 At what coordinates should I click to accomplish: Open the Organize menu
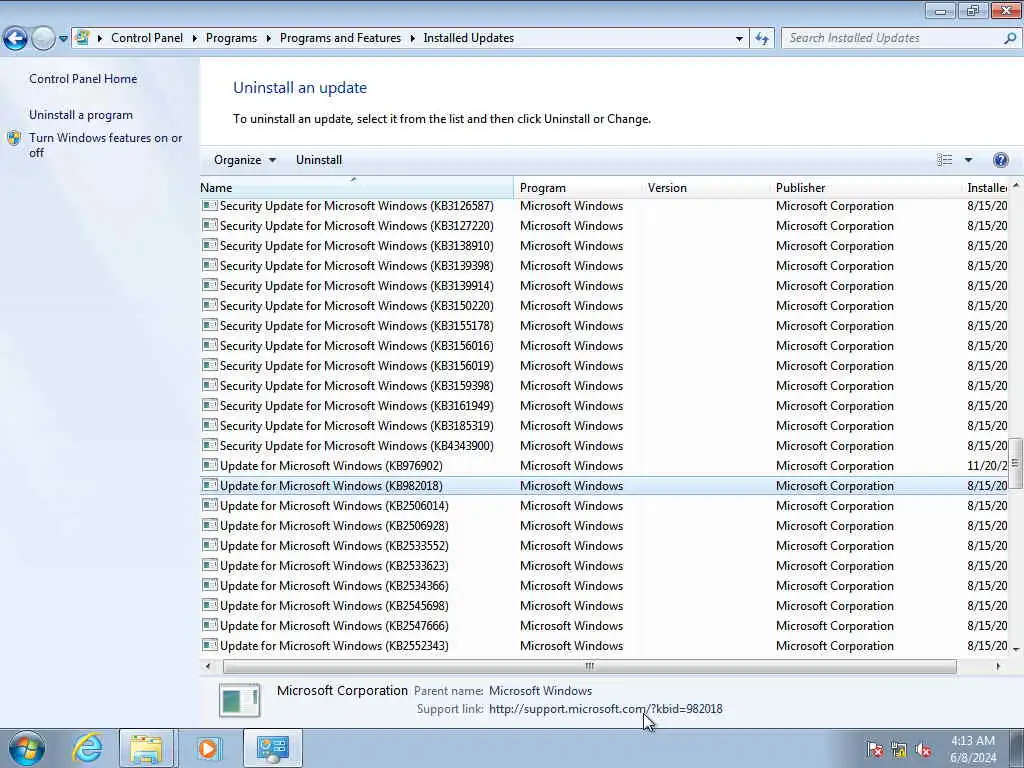(x=245, y=160)
